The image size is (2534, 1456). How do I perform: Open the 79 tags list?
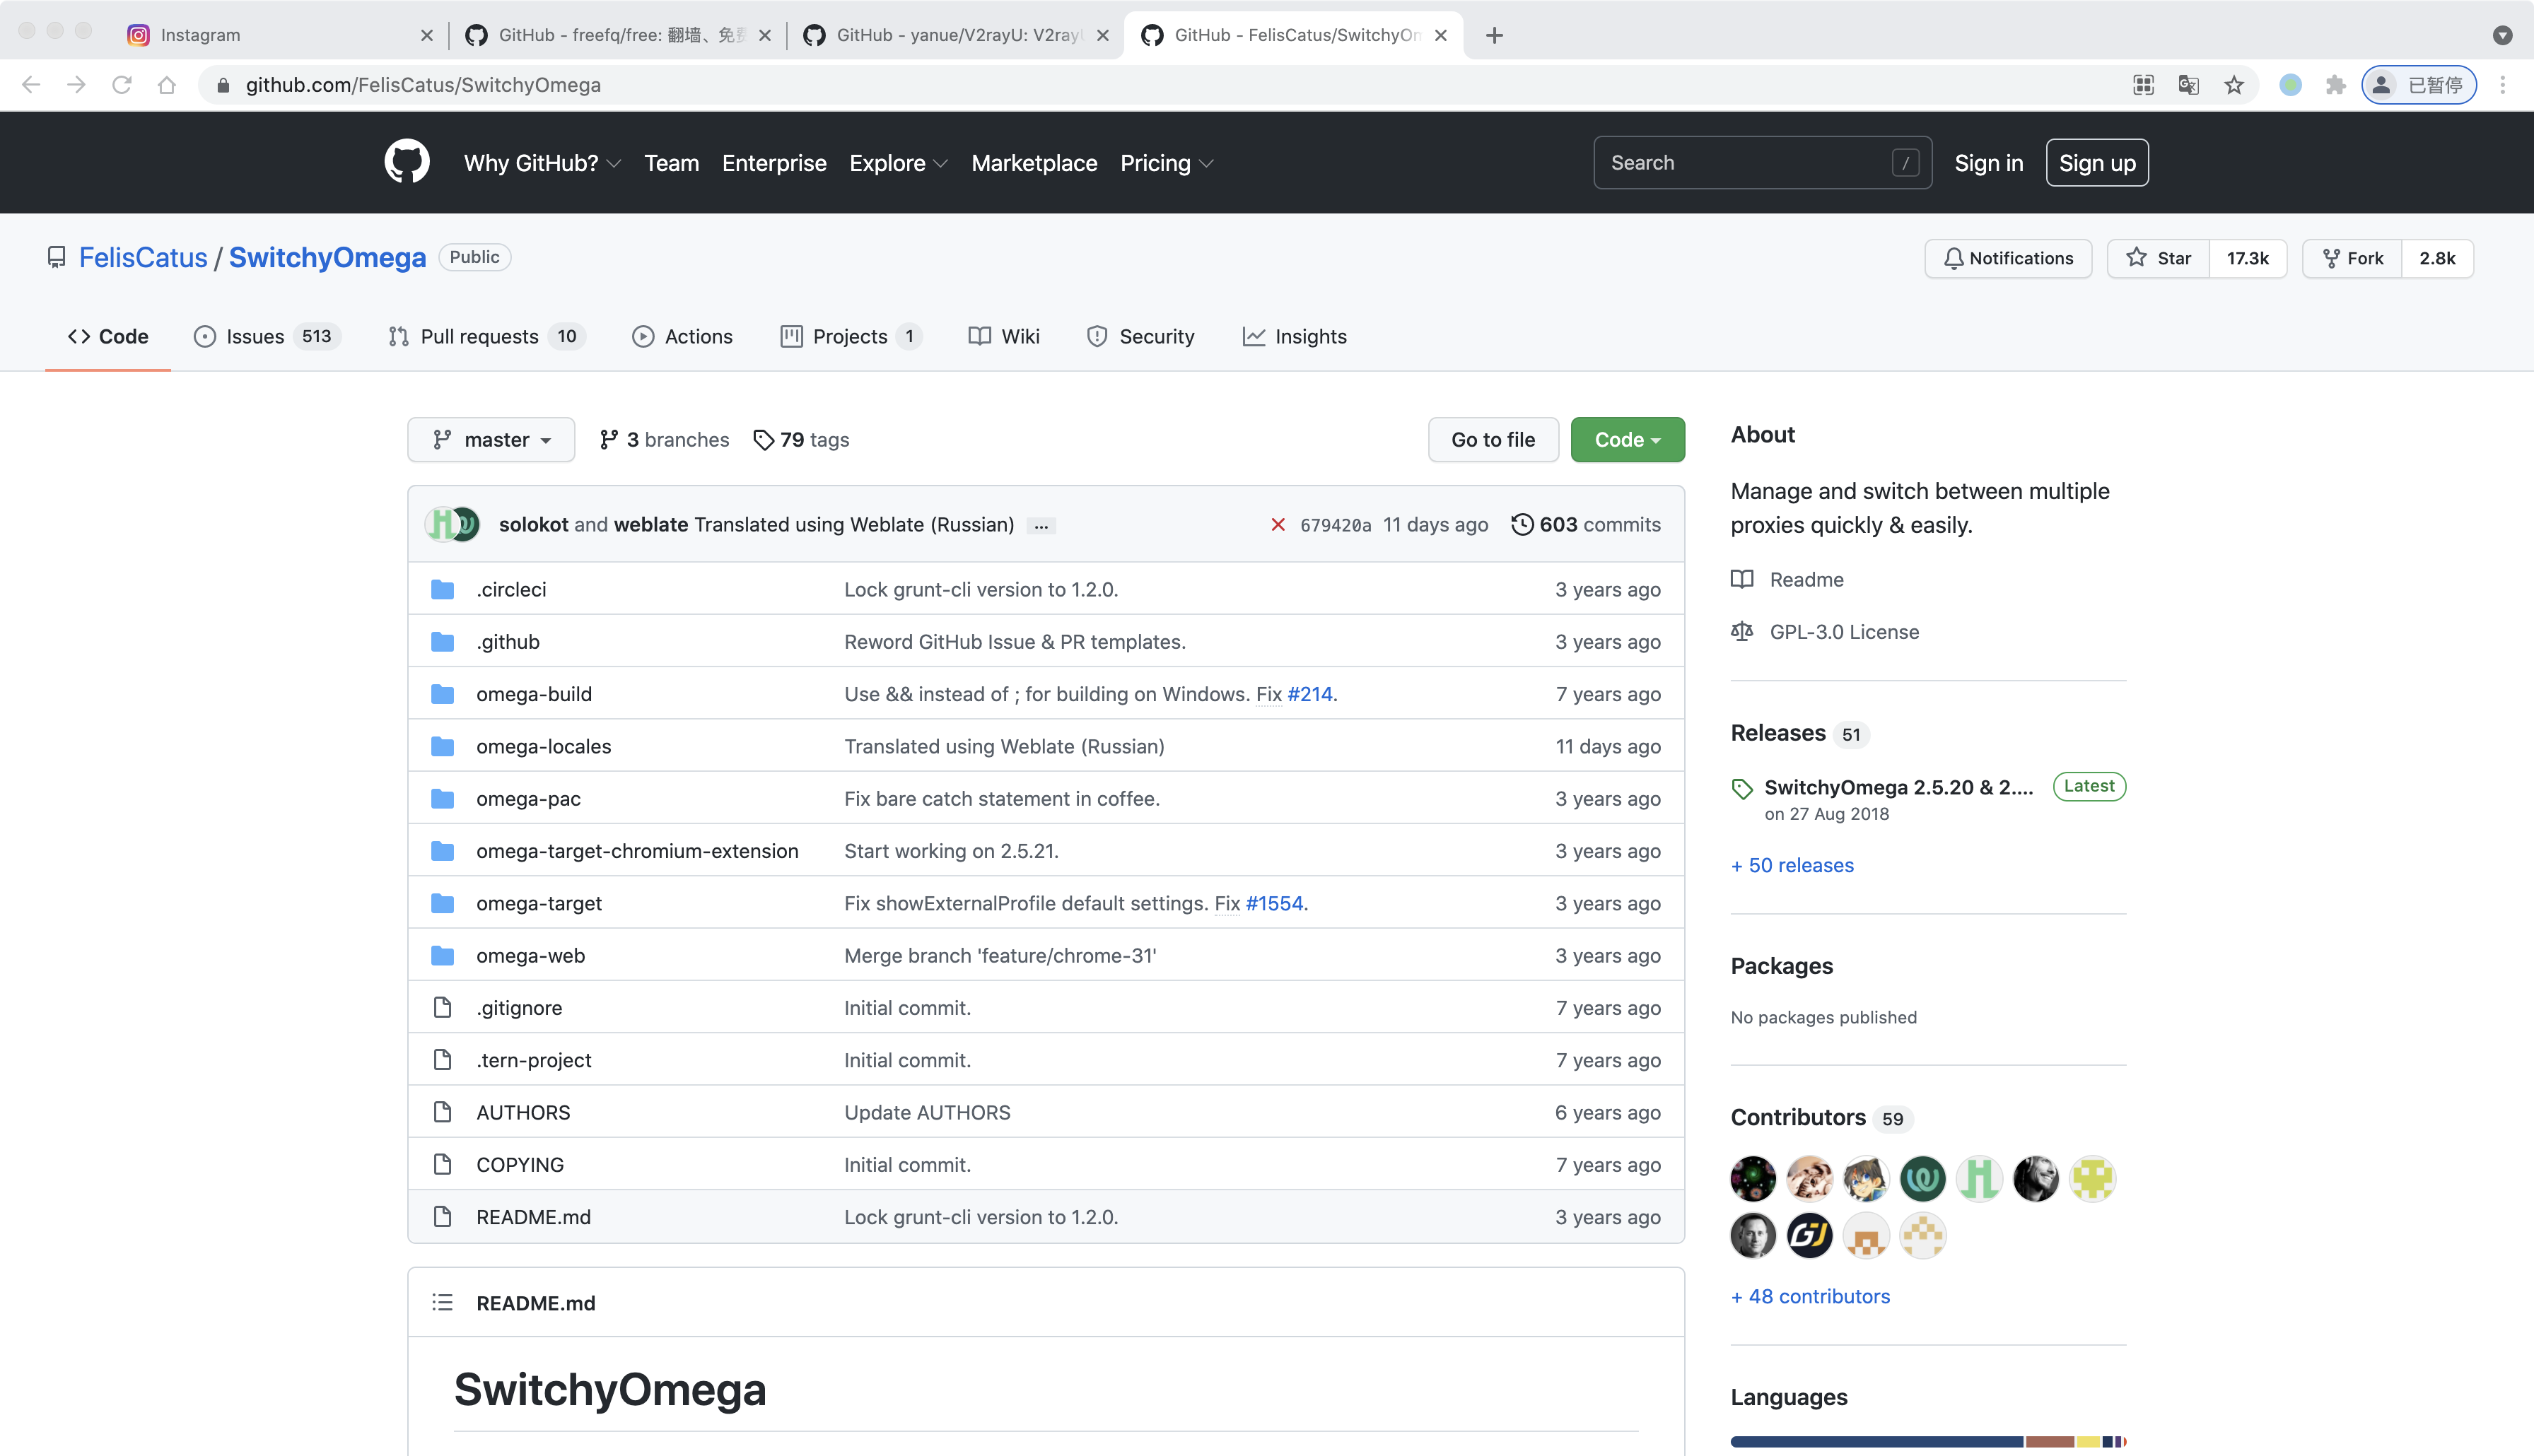coord(800,439)
